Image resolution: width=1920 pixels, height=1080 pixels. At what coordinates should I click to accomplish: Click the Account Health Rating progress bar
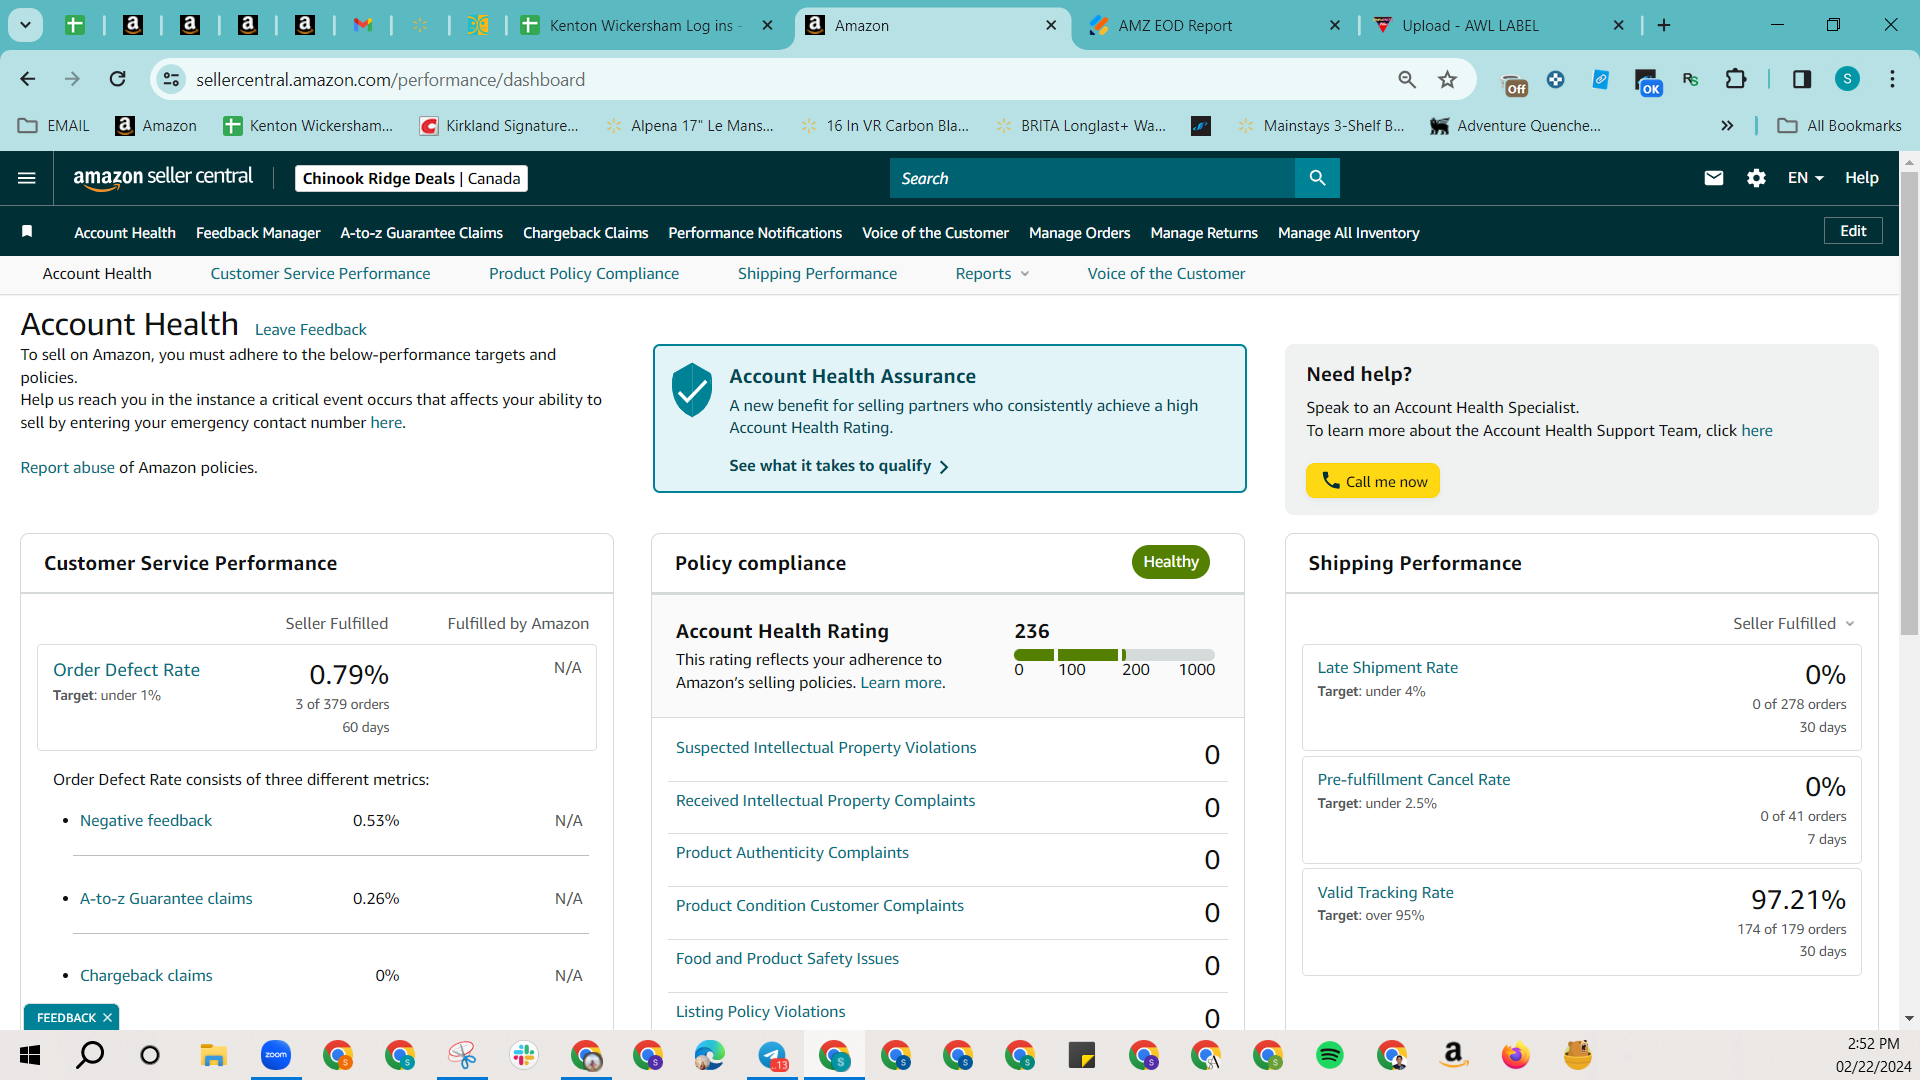pos(1114,655)
